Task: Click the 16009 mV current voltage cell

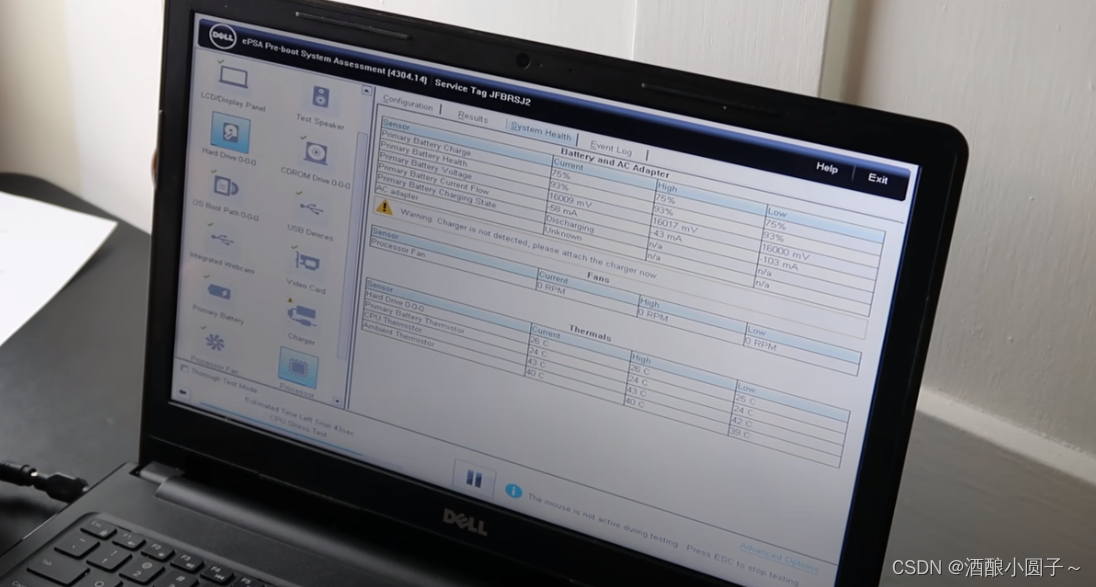Action: (x=570, y=202)
